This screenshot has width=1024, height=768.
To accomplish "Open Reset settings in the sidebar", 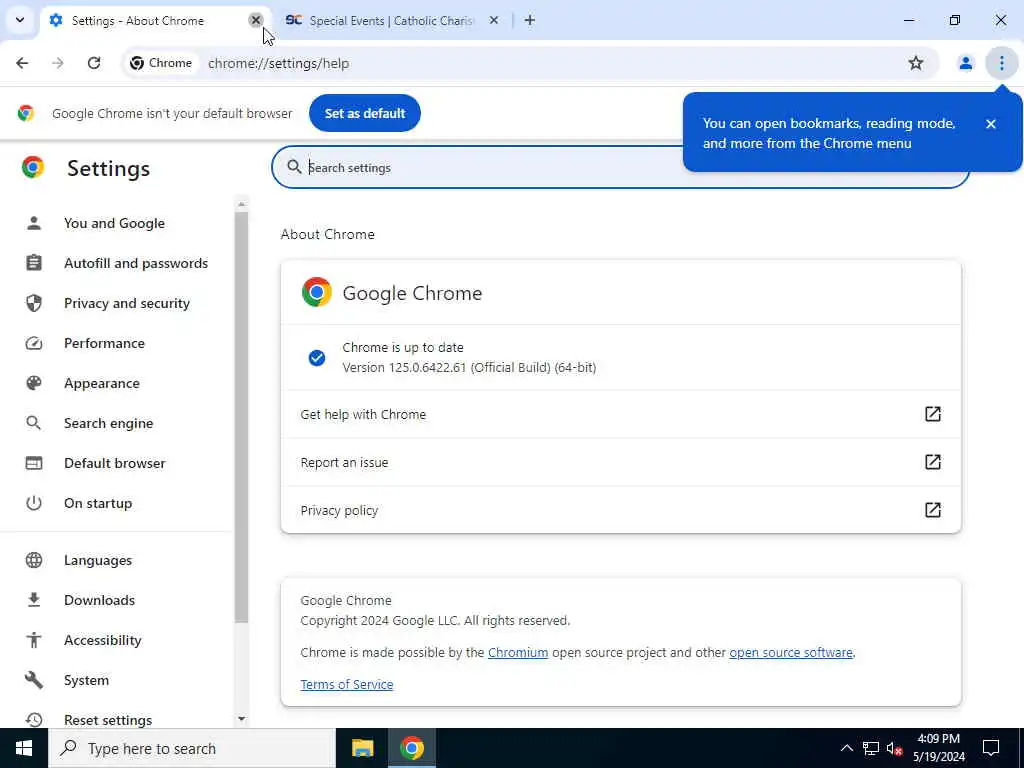I will tap(108, 720).
